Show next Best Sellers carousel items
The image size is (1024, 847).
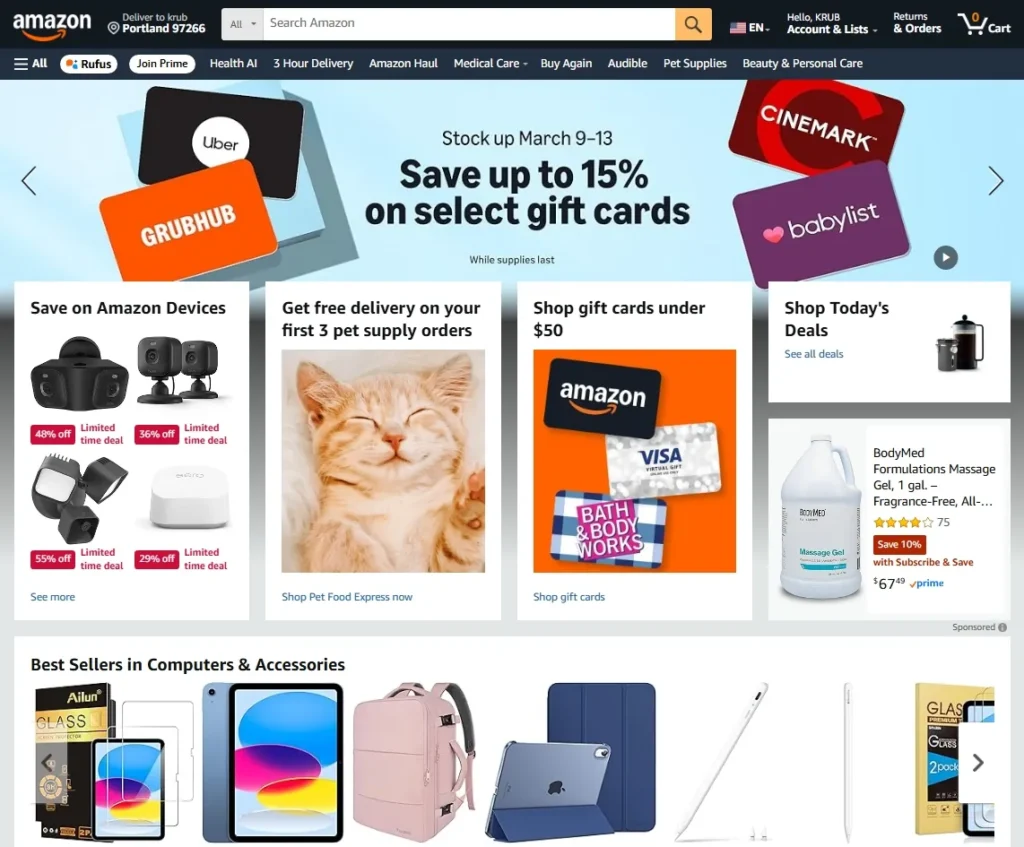click(x=977, y=762)
